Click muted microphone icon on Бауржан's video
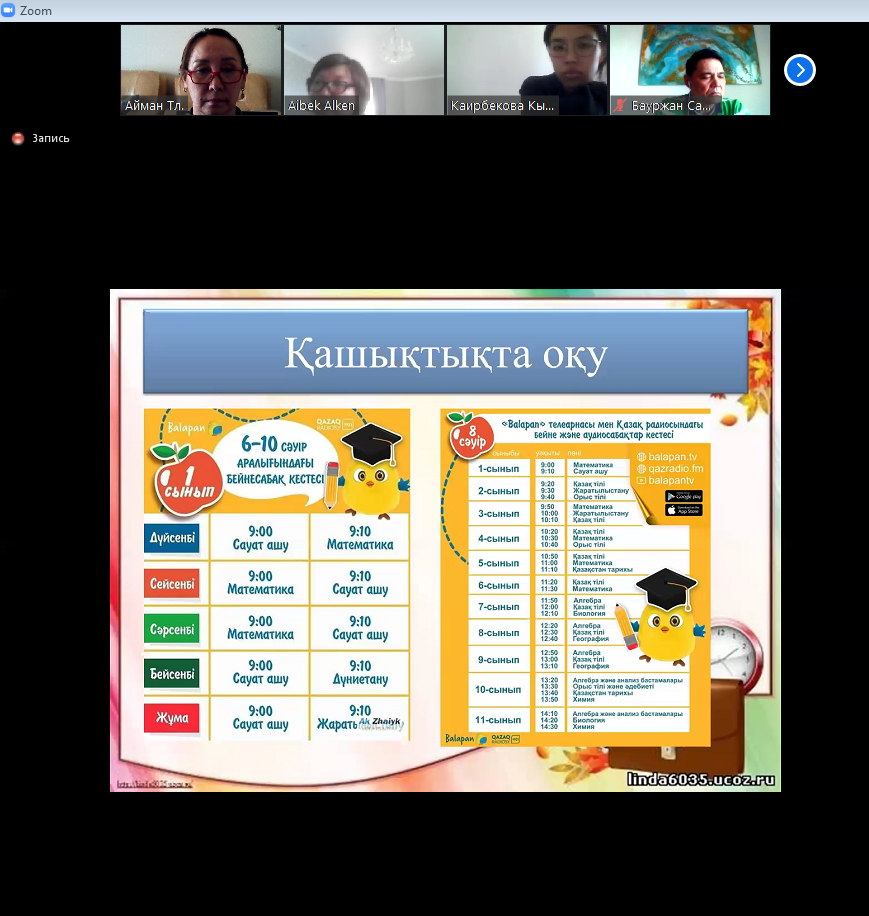Image resolution: width=869 pixels, height=916 pixels. (620, 105)
